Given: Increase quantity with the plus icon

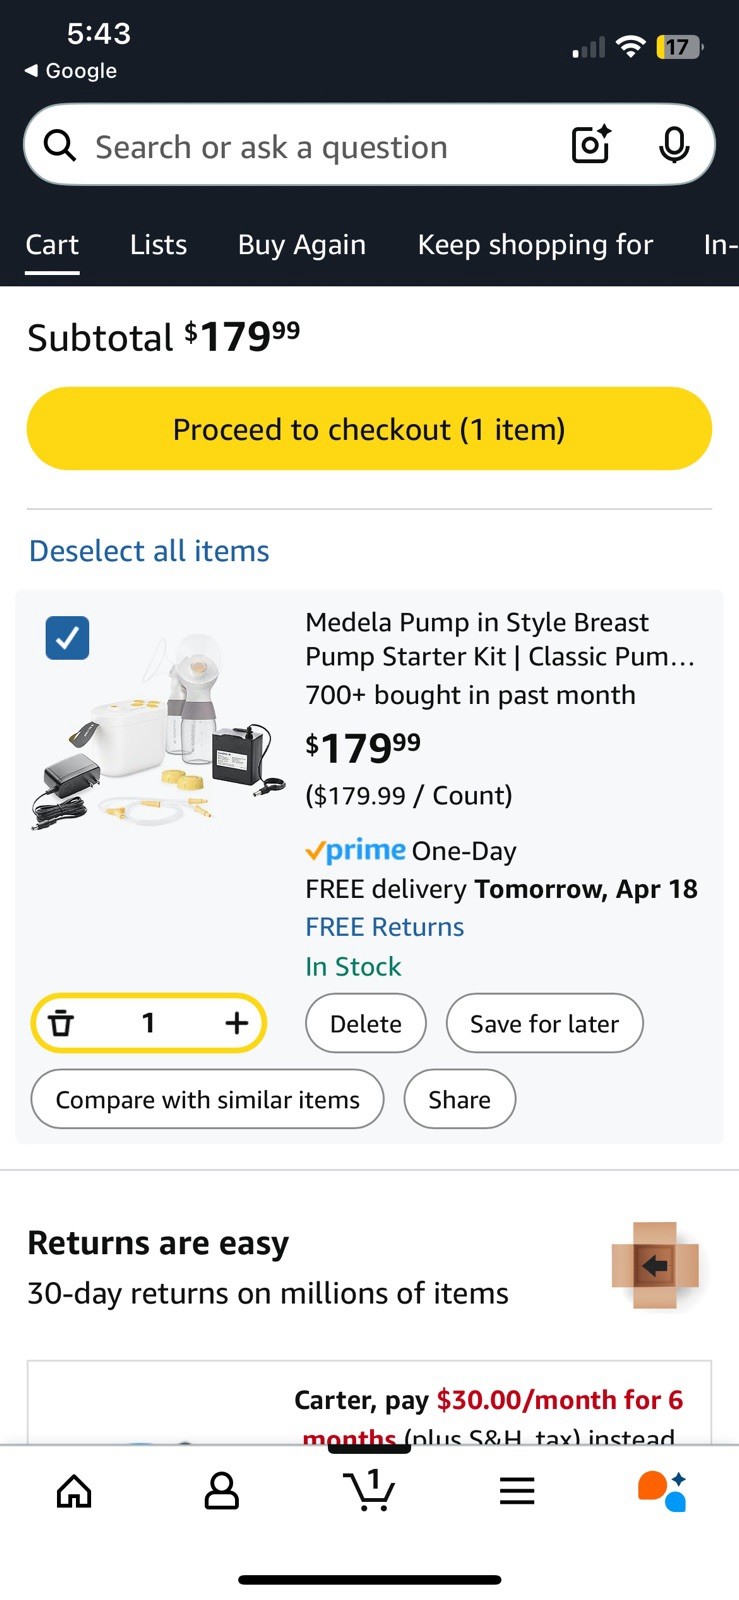Looking at the screenshot, I should point(236,1023).
